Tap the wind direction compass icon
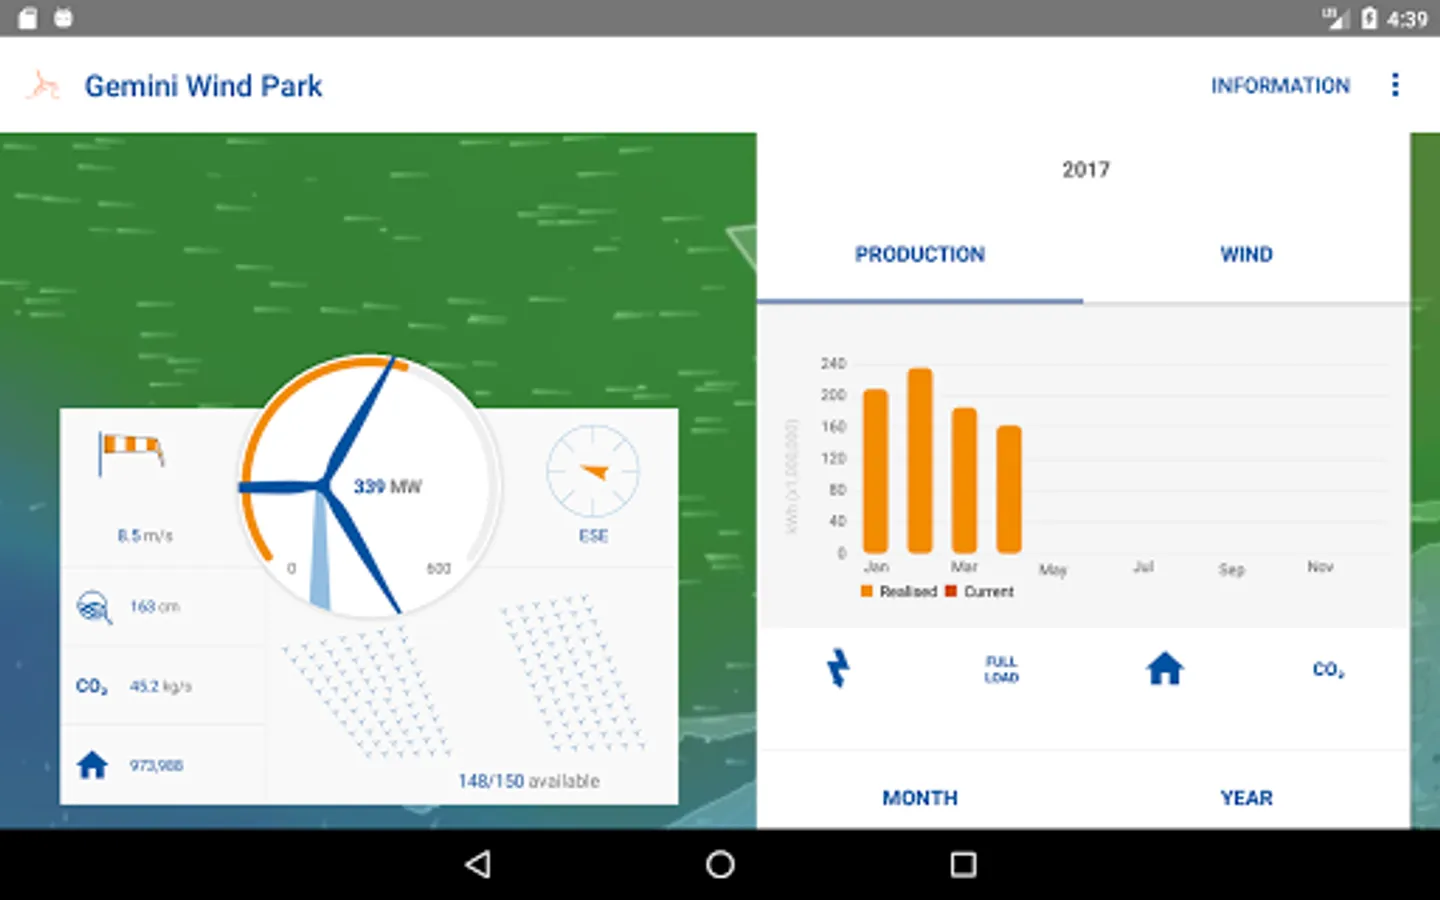1440x900 pixels. click(x=593, y=471)
